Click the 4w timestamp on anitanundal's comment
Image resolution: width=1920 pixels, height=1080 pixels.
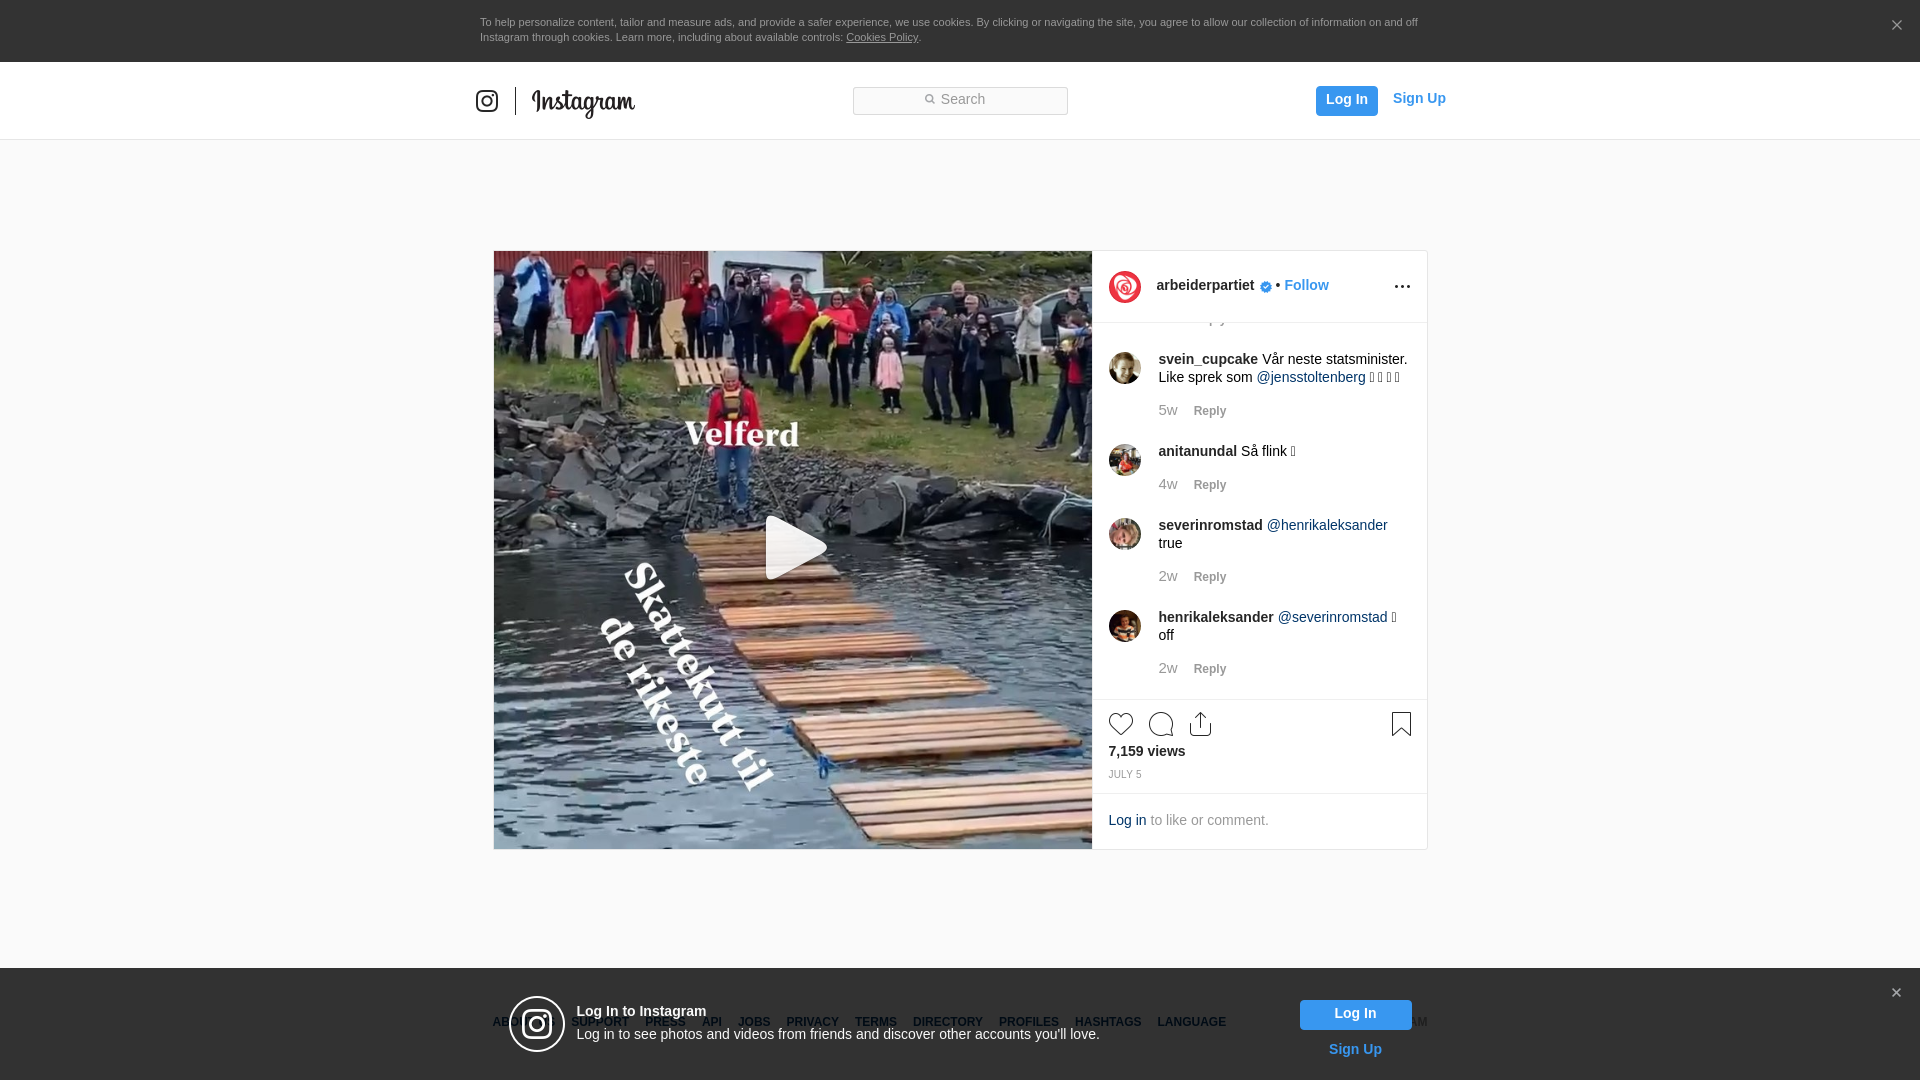click(x=1168, y=484)
